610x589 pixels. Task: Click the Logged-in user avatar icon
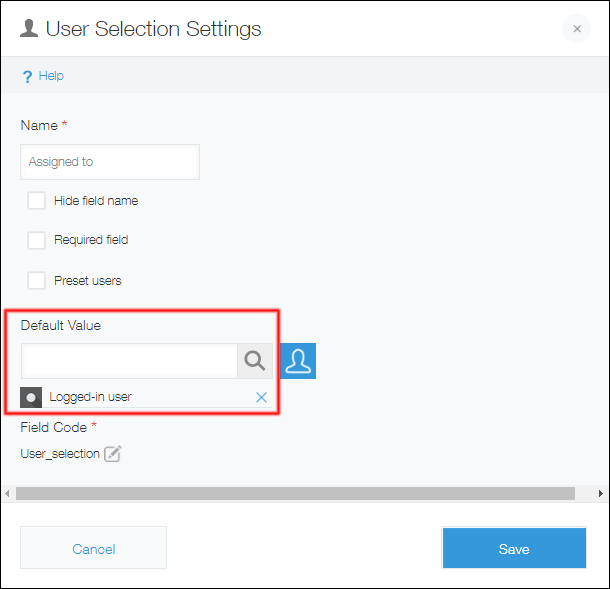31,397
